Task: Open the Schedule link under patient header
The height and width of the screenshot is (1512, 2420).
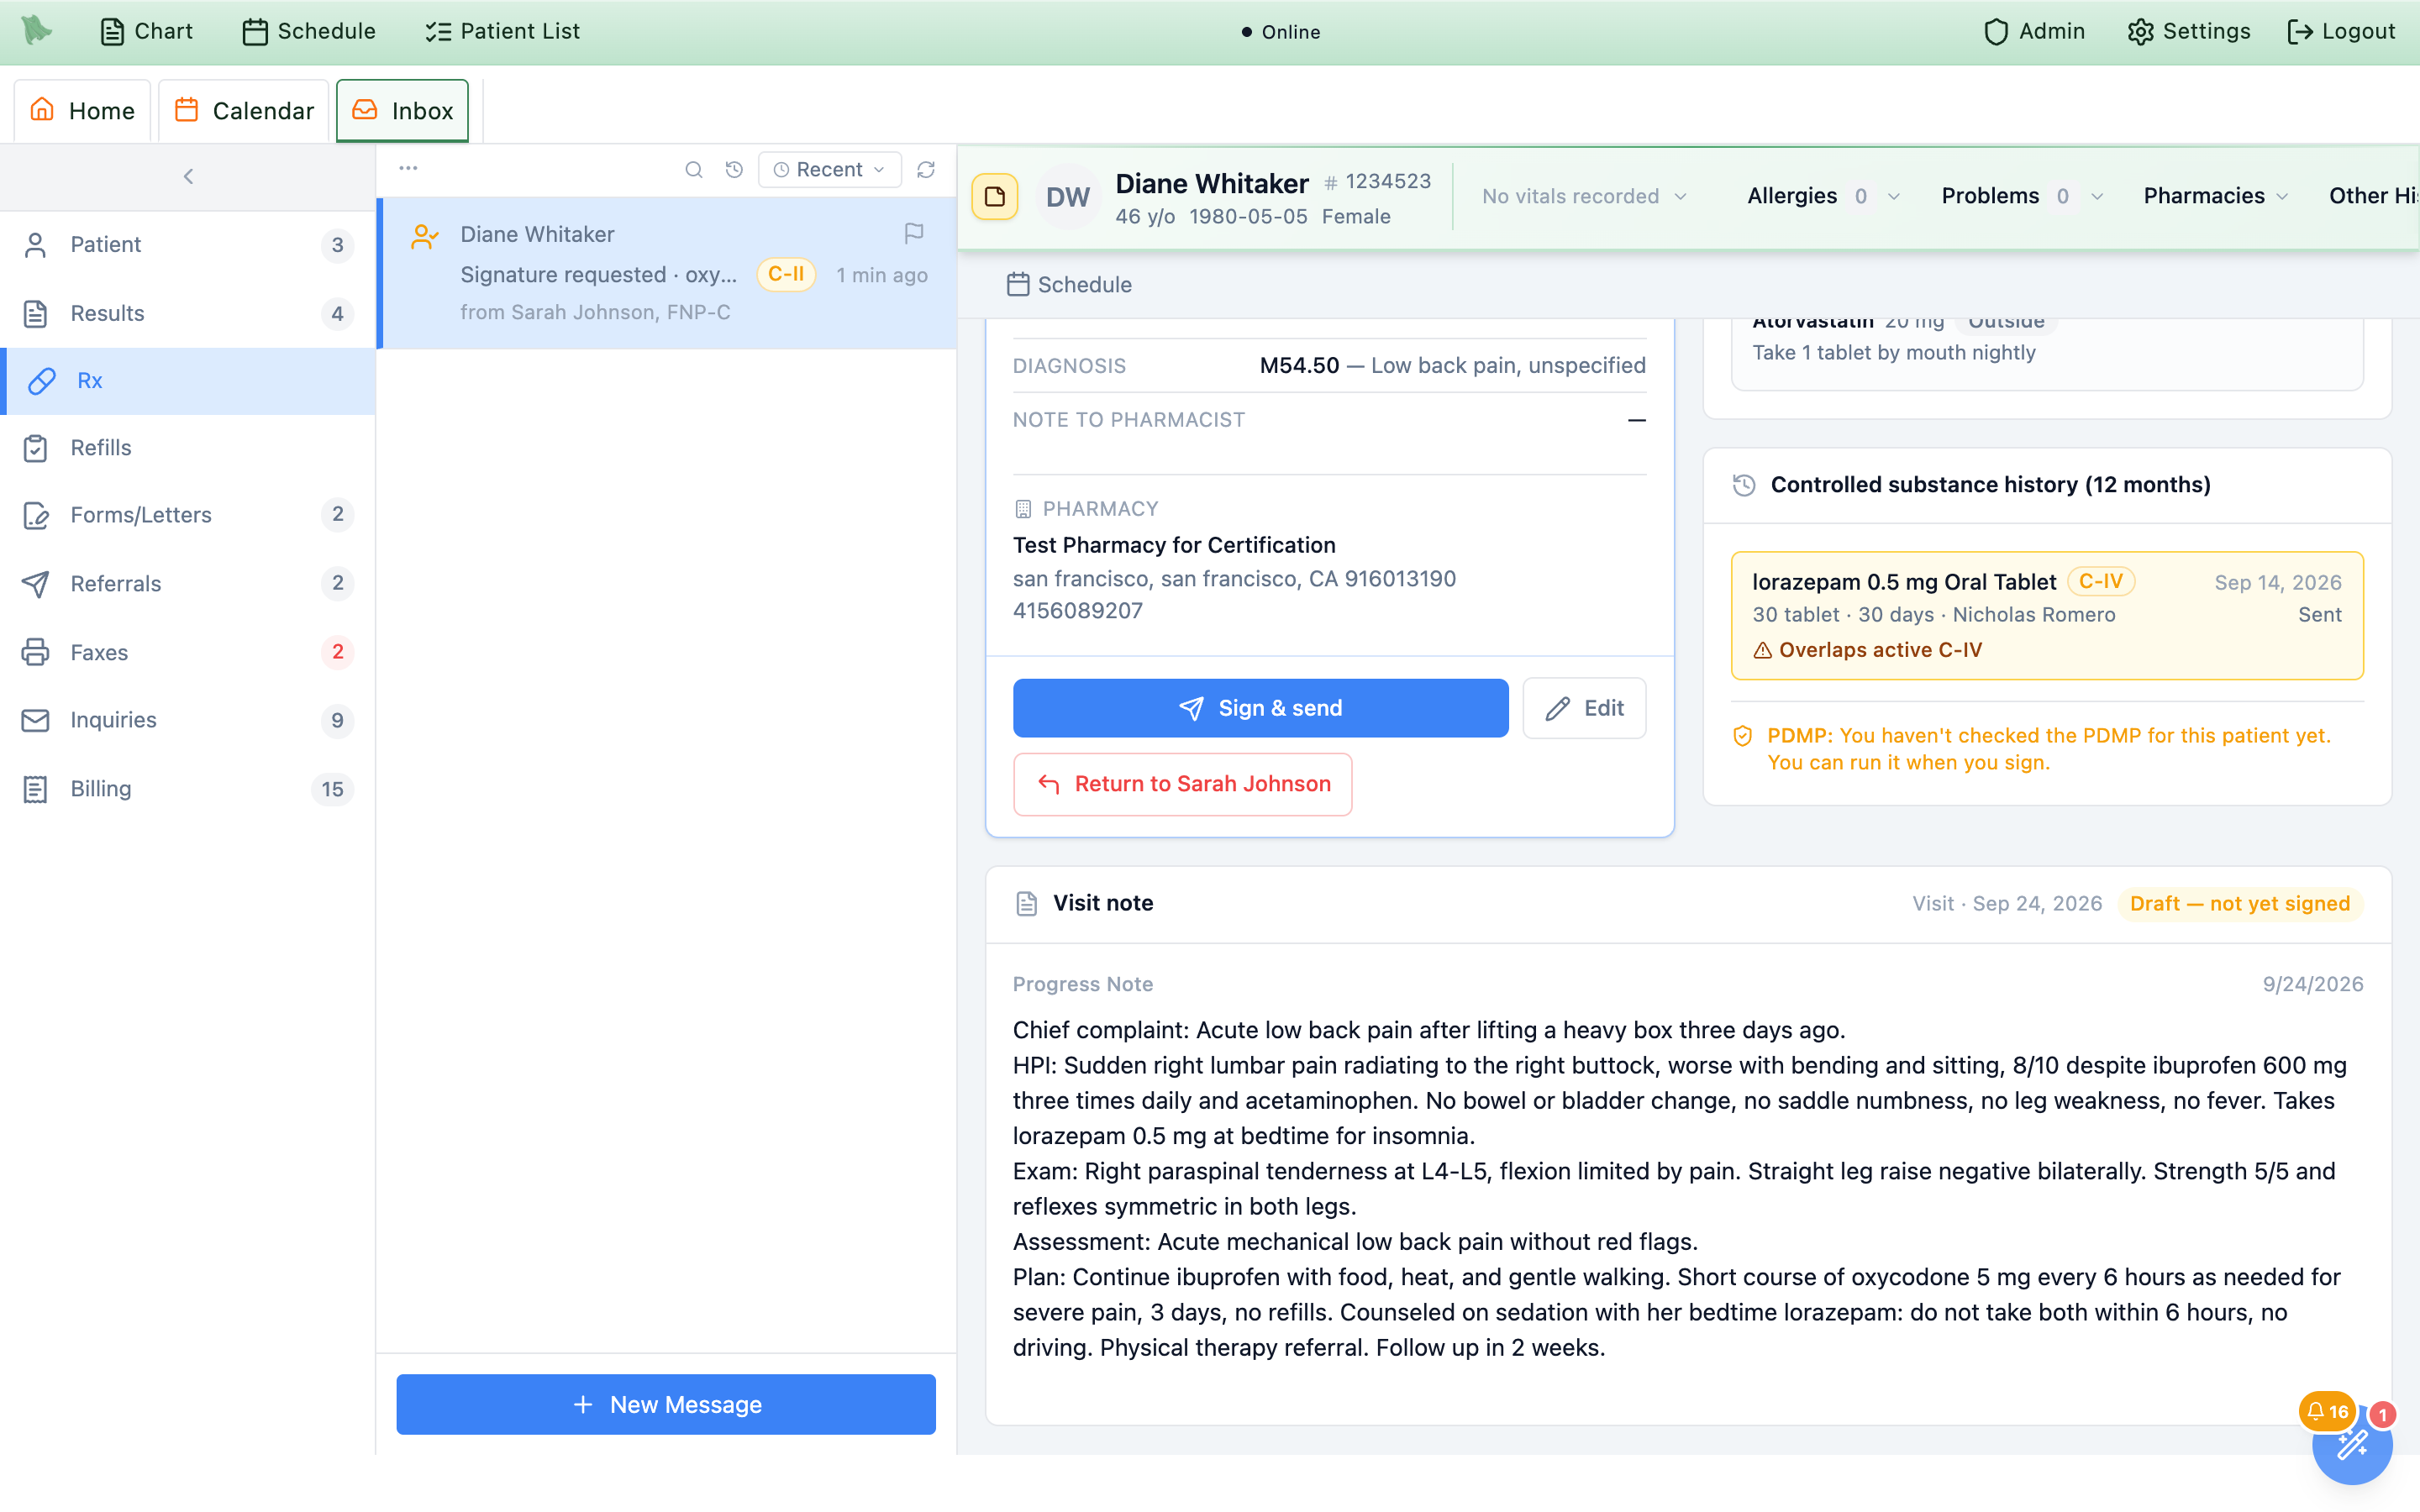Action: click(x=1069, y=285)
